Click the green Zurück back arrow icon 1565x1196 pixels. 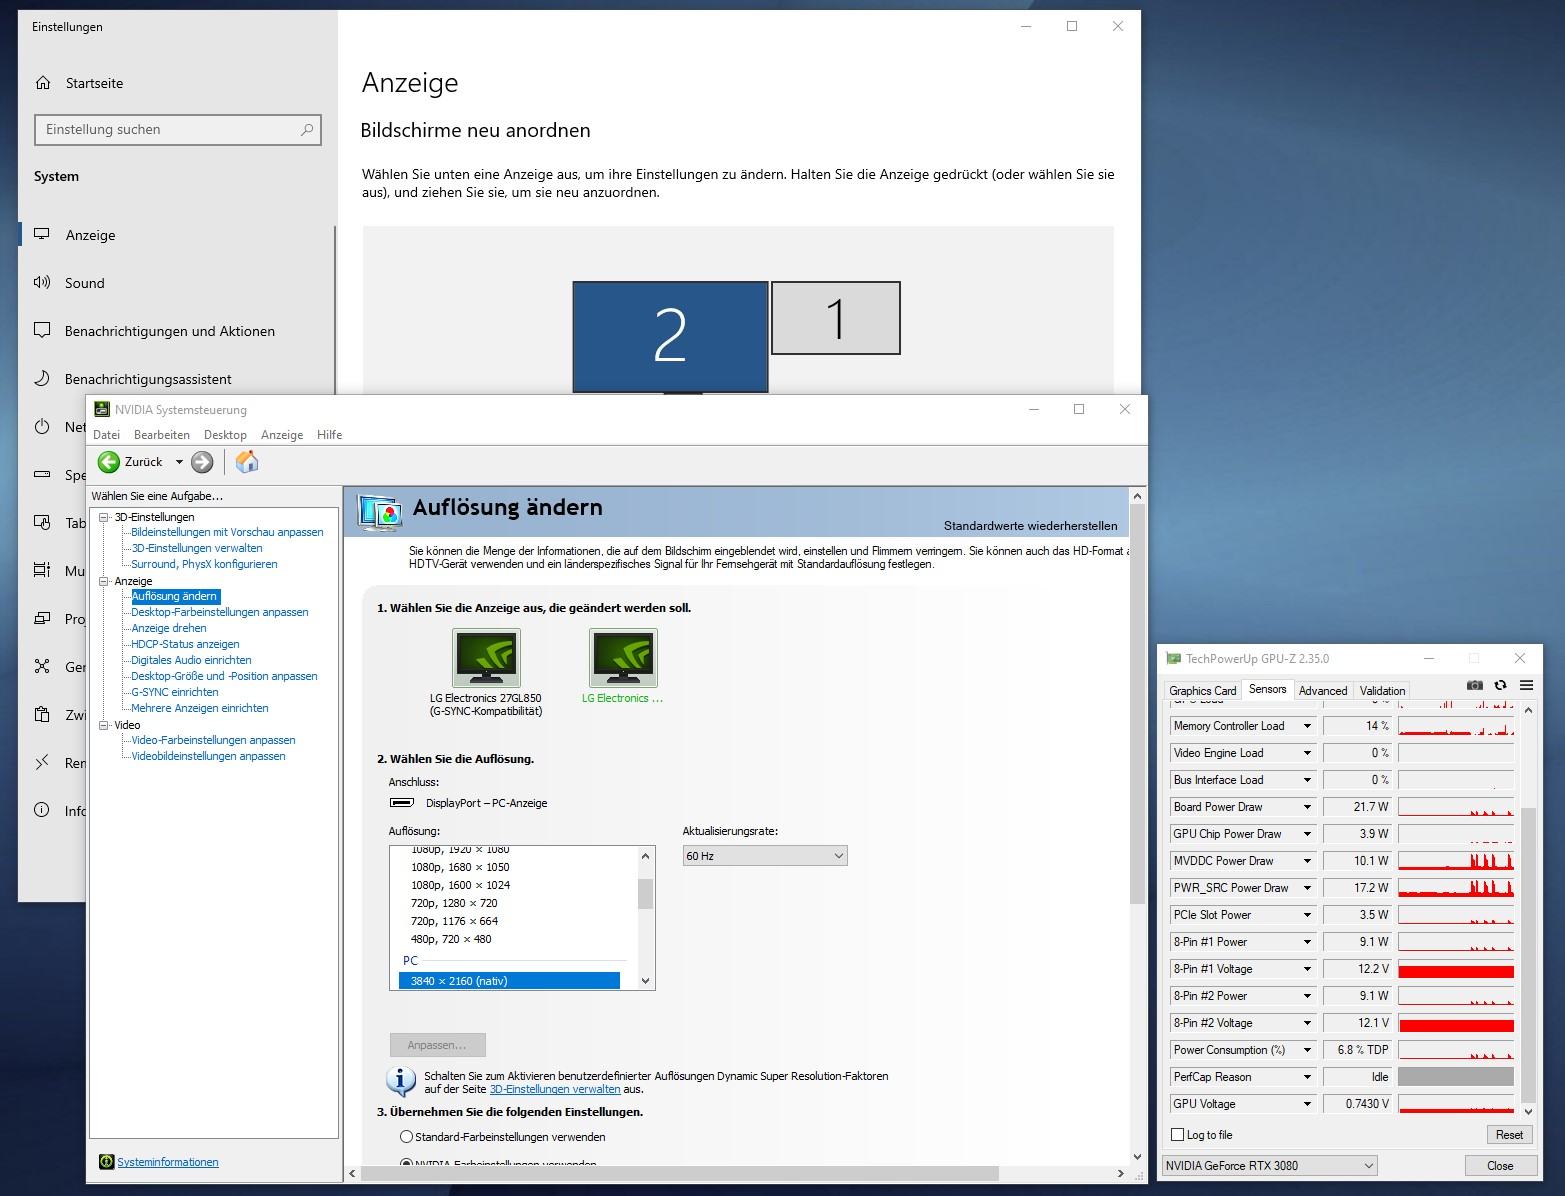[109, 462]
